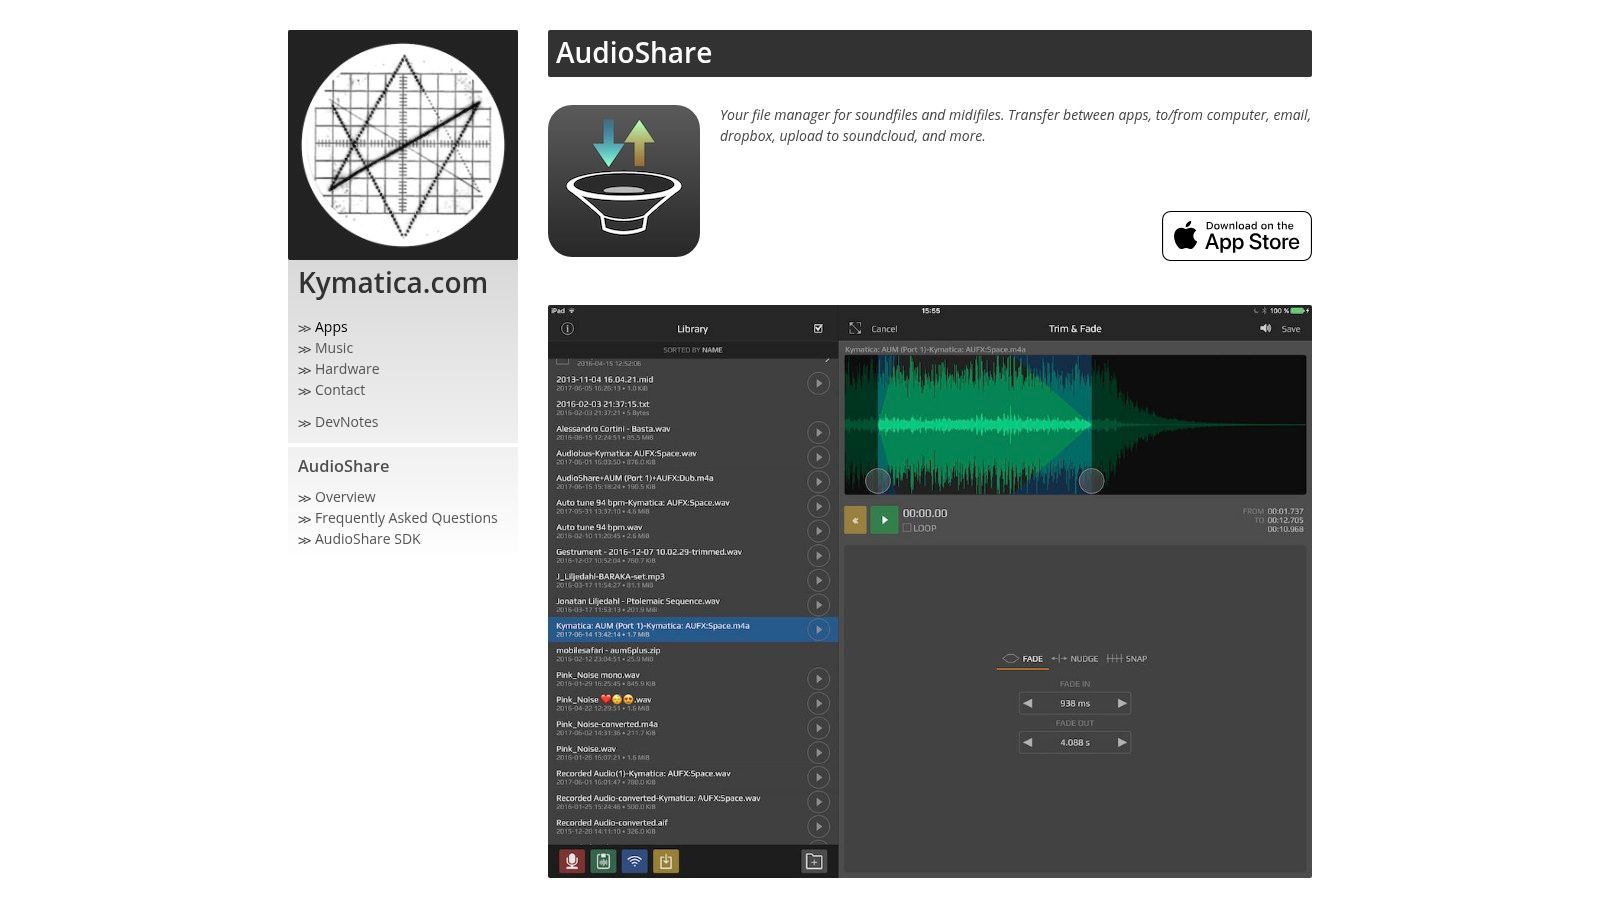This screenshot has height=900, width=1600.
Task: Switch to the SNAP tab
Action: point(1126,659)
